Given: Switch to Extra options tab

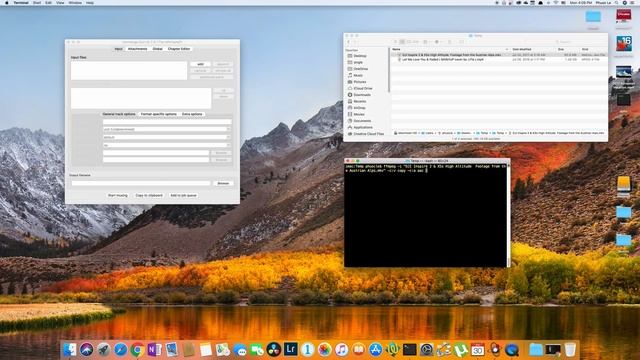Looking at the screenshot, I should (x=192, y=114).
